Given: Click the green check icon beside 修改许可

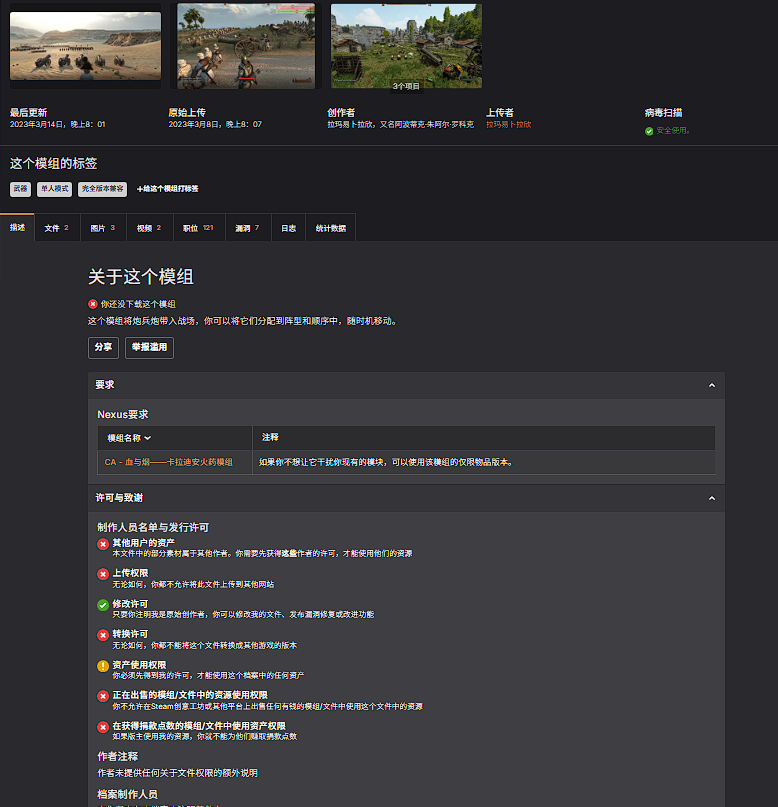Looking at the screenshot, I should click(103, 605).
